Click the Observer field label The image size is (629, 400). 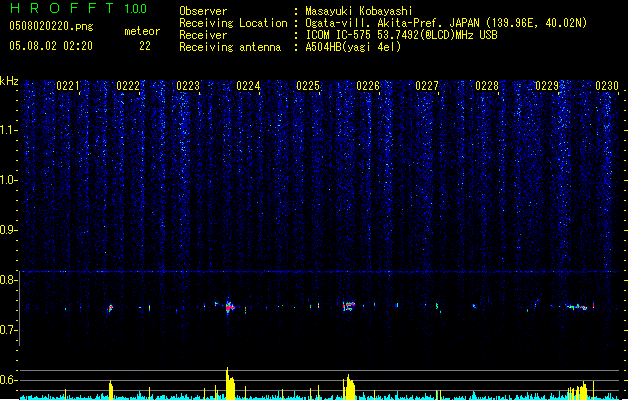(x=203, y=11)
